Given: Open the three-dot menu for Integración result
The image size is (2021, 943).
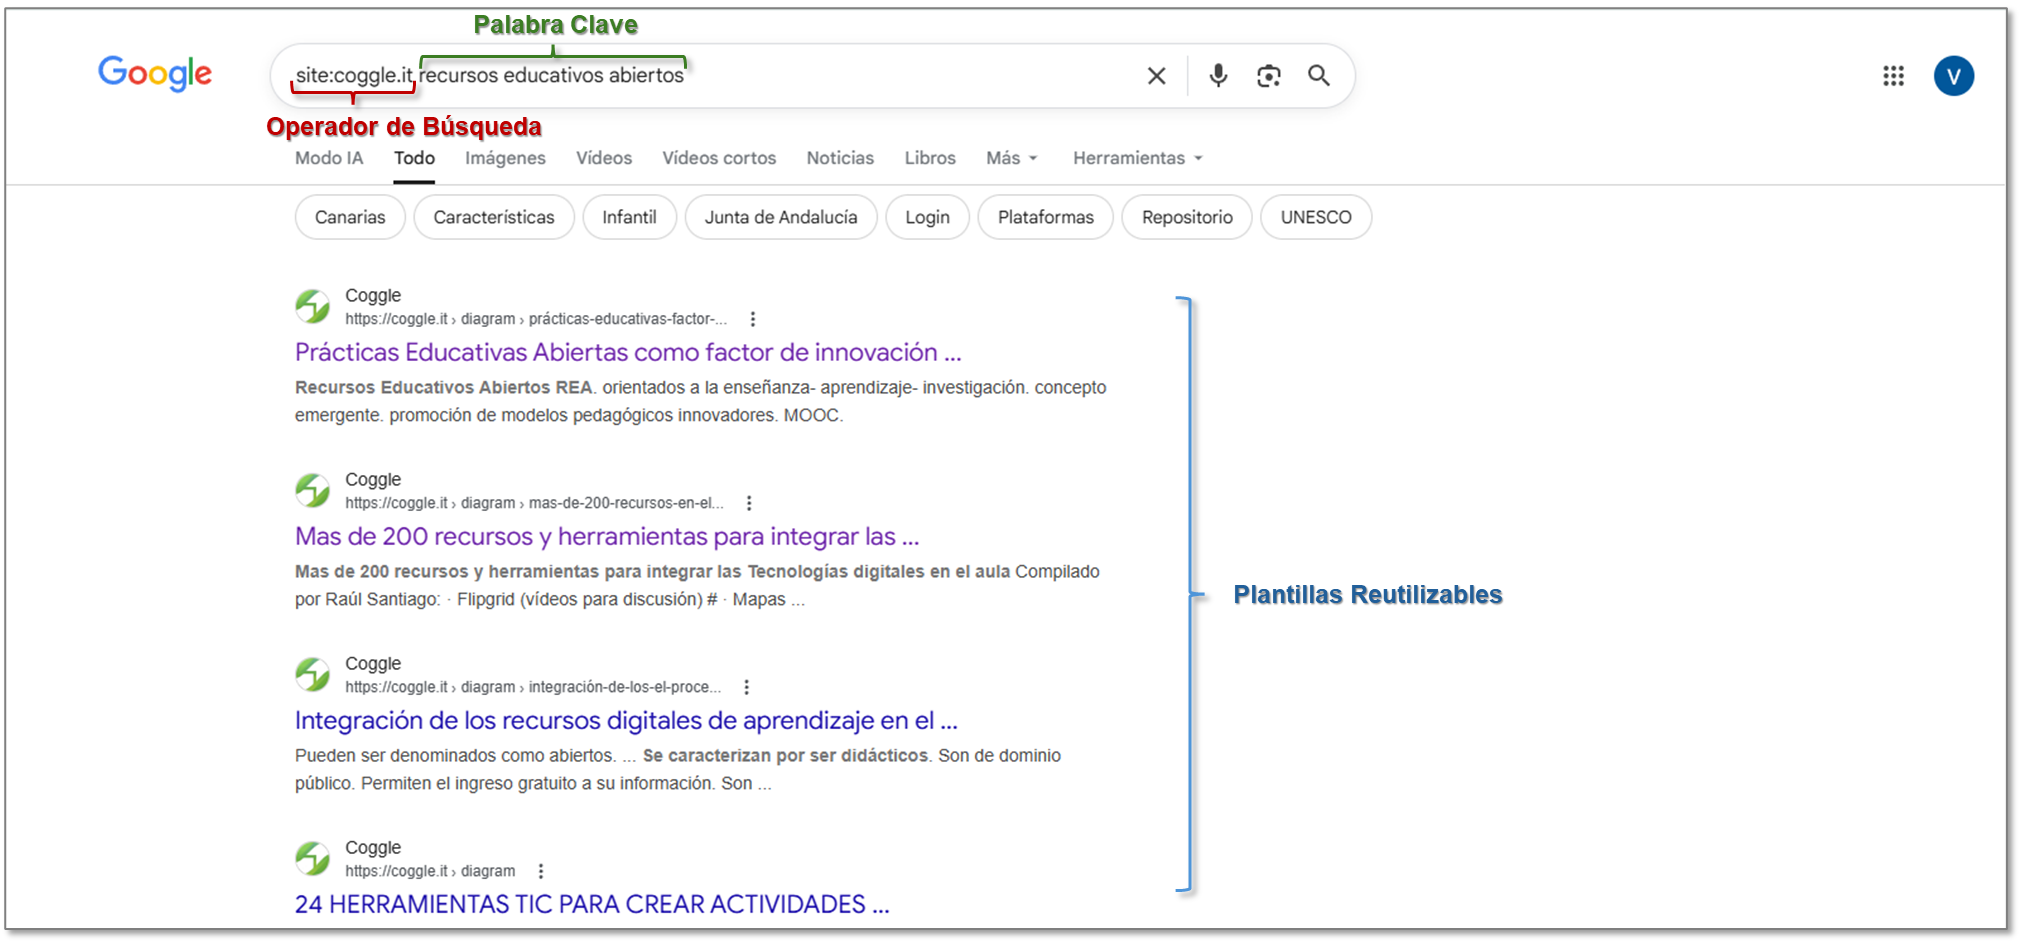Looking at the screenshot, I should [746, 687].
